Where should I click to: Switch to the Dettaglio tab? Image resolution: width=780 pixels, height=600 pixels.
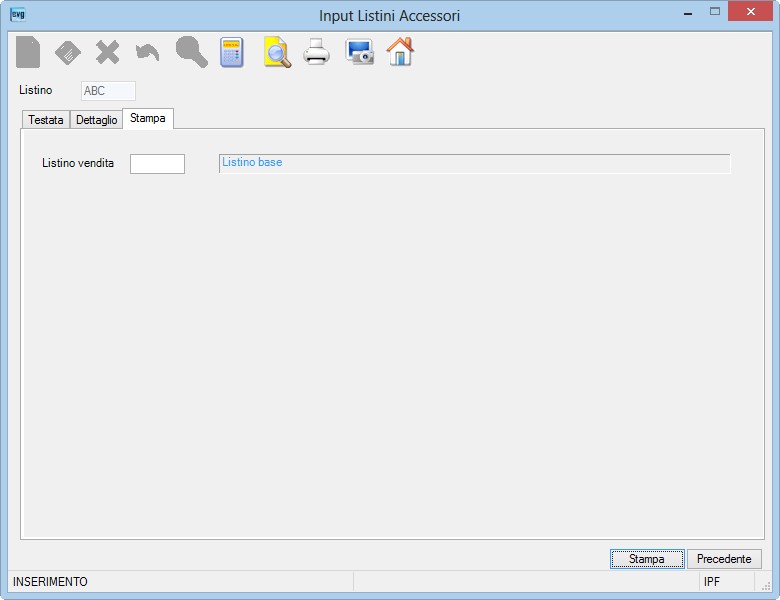pyautogui.click(x=97, y=120)
